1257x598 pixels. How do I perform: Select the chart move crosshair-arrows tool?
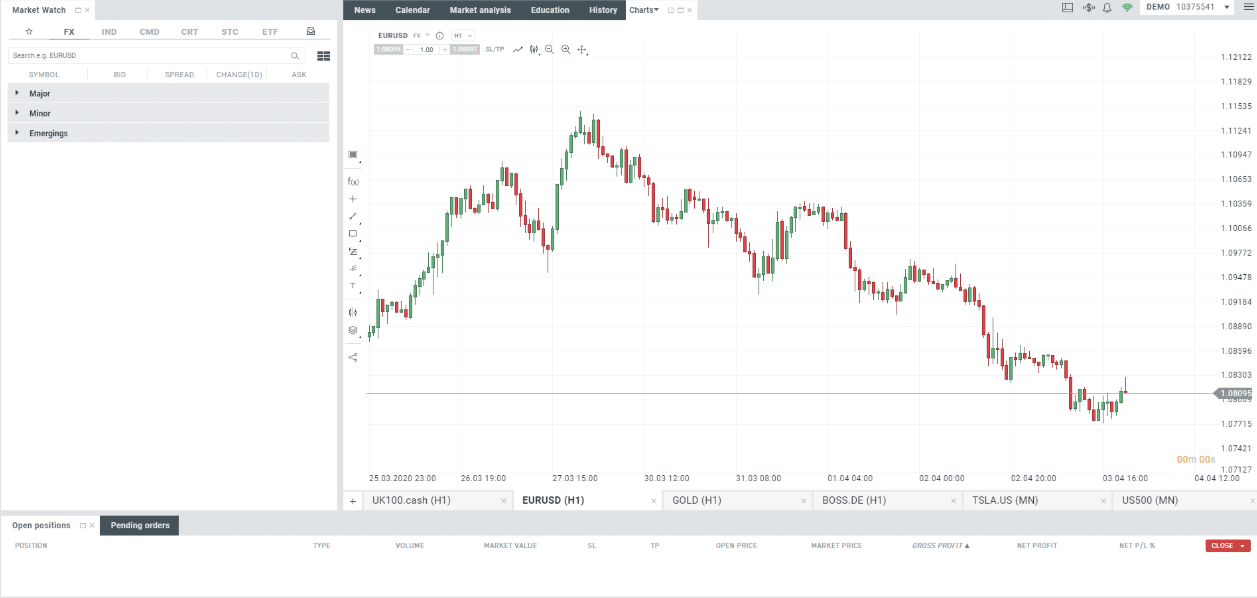coord(583,49)
